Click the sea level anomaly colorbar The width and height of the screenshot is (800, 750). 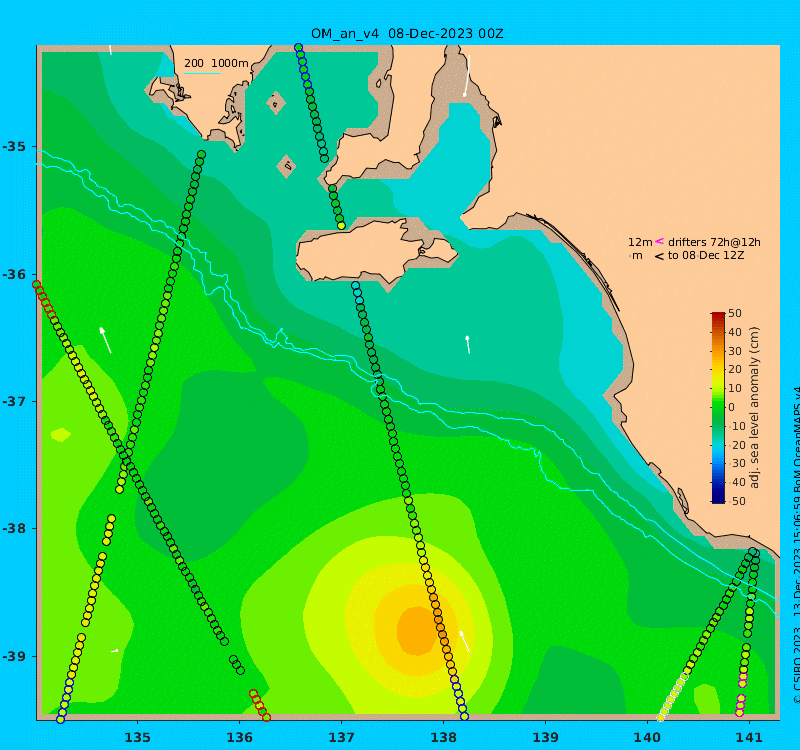point(718,408)
